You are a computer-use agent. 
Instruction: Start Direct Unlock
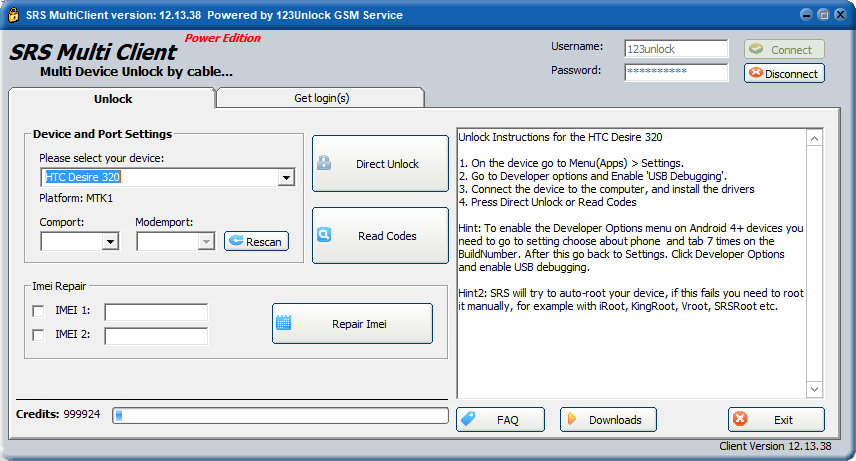(381, 163)
